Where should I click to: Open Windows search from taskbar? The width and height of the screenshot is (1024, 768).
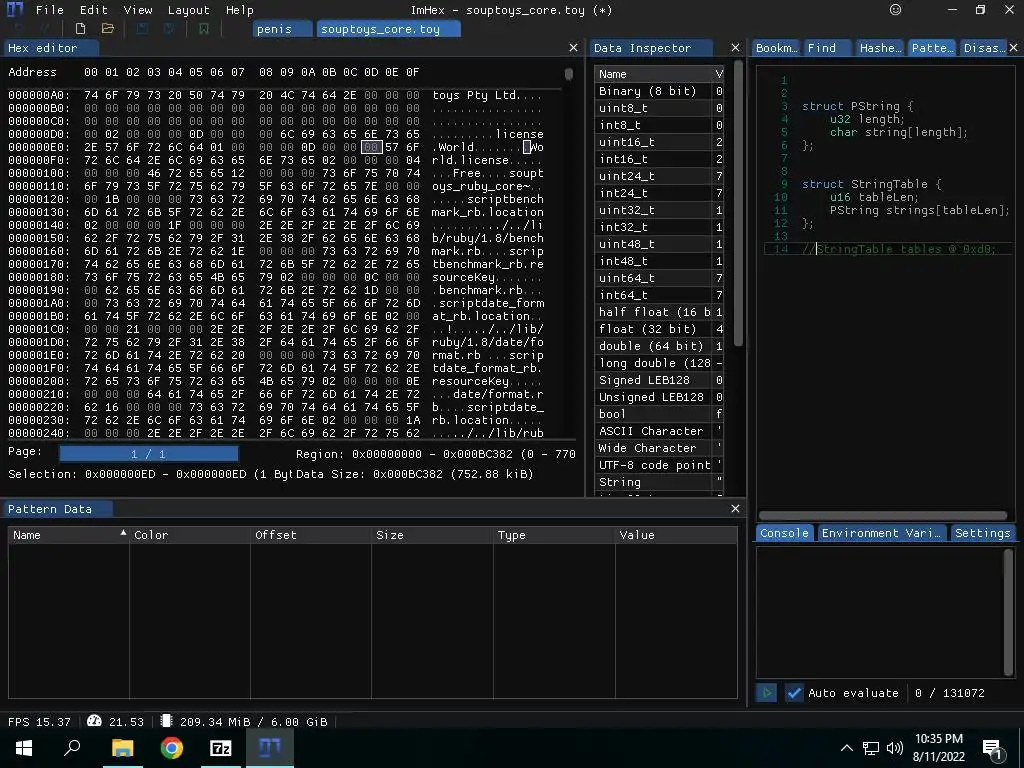click(x=72, y=748)
